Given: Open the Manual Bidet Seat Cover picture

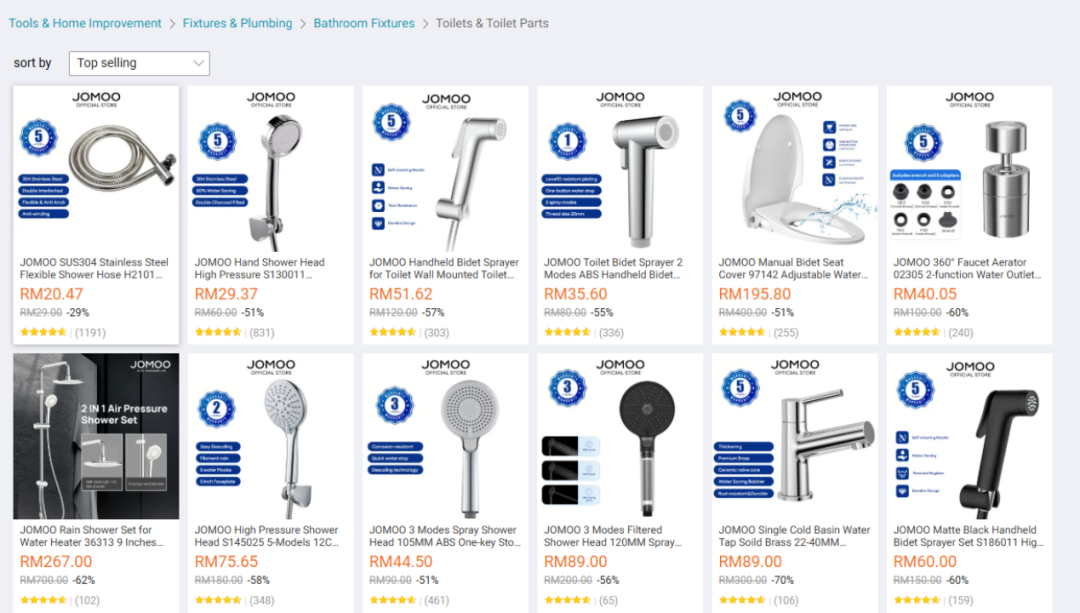Looking at the screenshot, I should [795, 169].
